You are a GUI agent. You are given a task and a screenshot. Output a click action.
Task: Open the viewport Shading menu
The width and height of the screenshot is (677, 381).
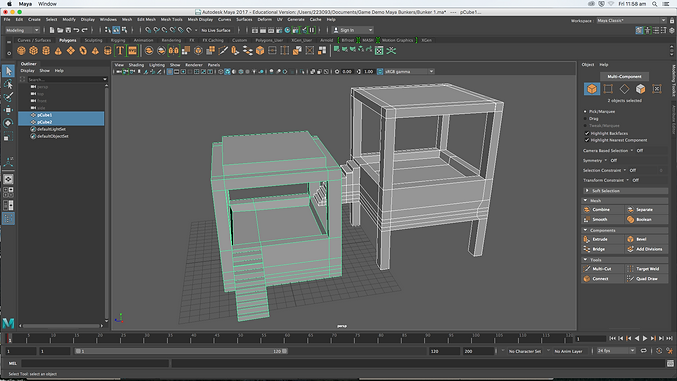(x=136, y=65)
